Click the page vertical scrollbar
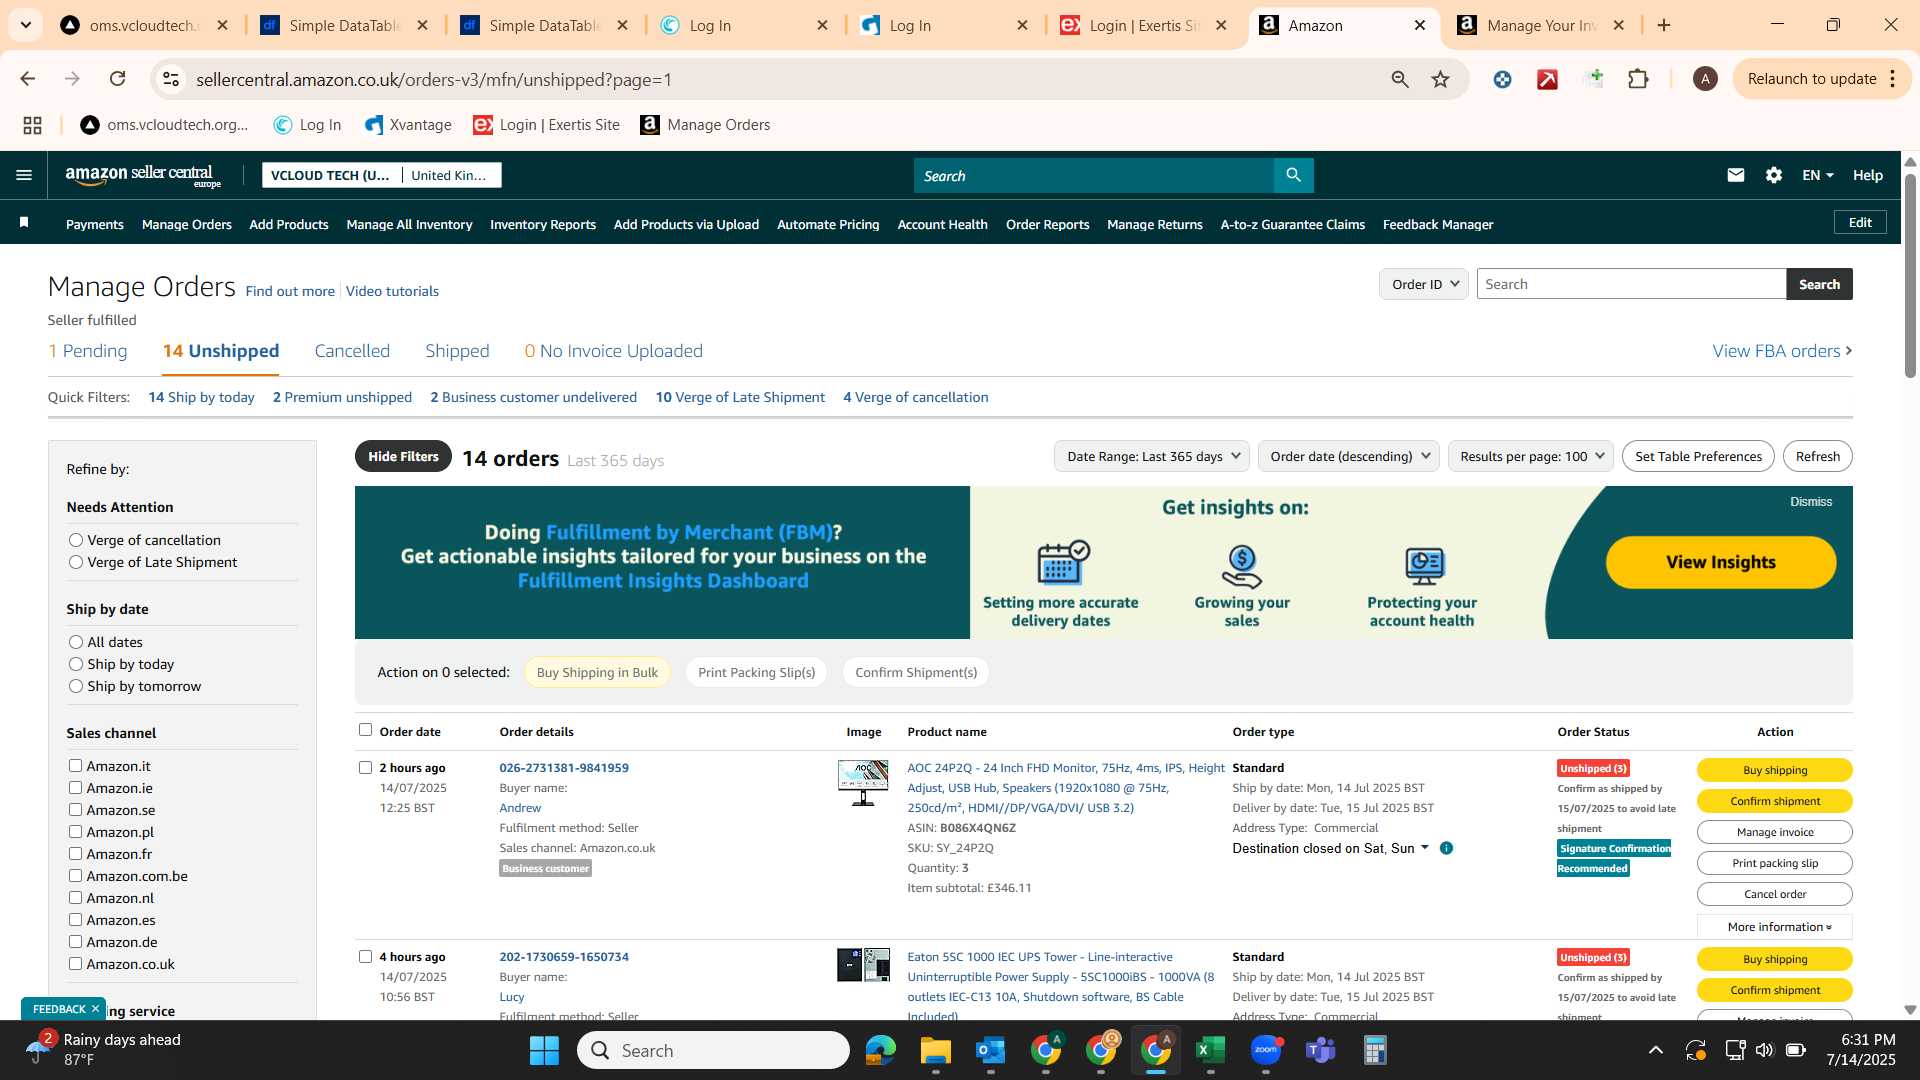 pyautogui.click(x=1910, y=275)
